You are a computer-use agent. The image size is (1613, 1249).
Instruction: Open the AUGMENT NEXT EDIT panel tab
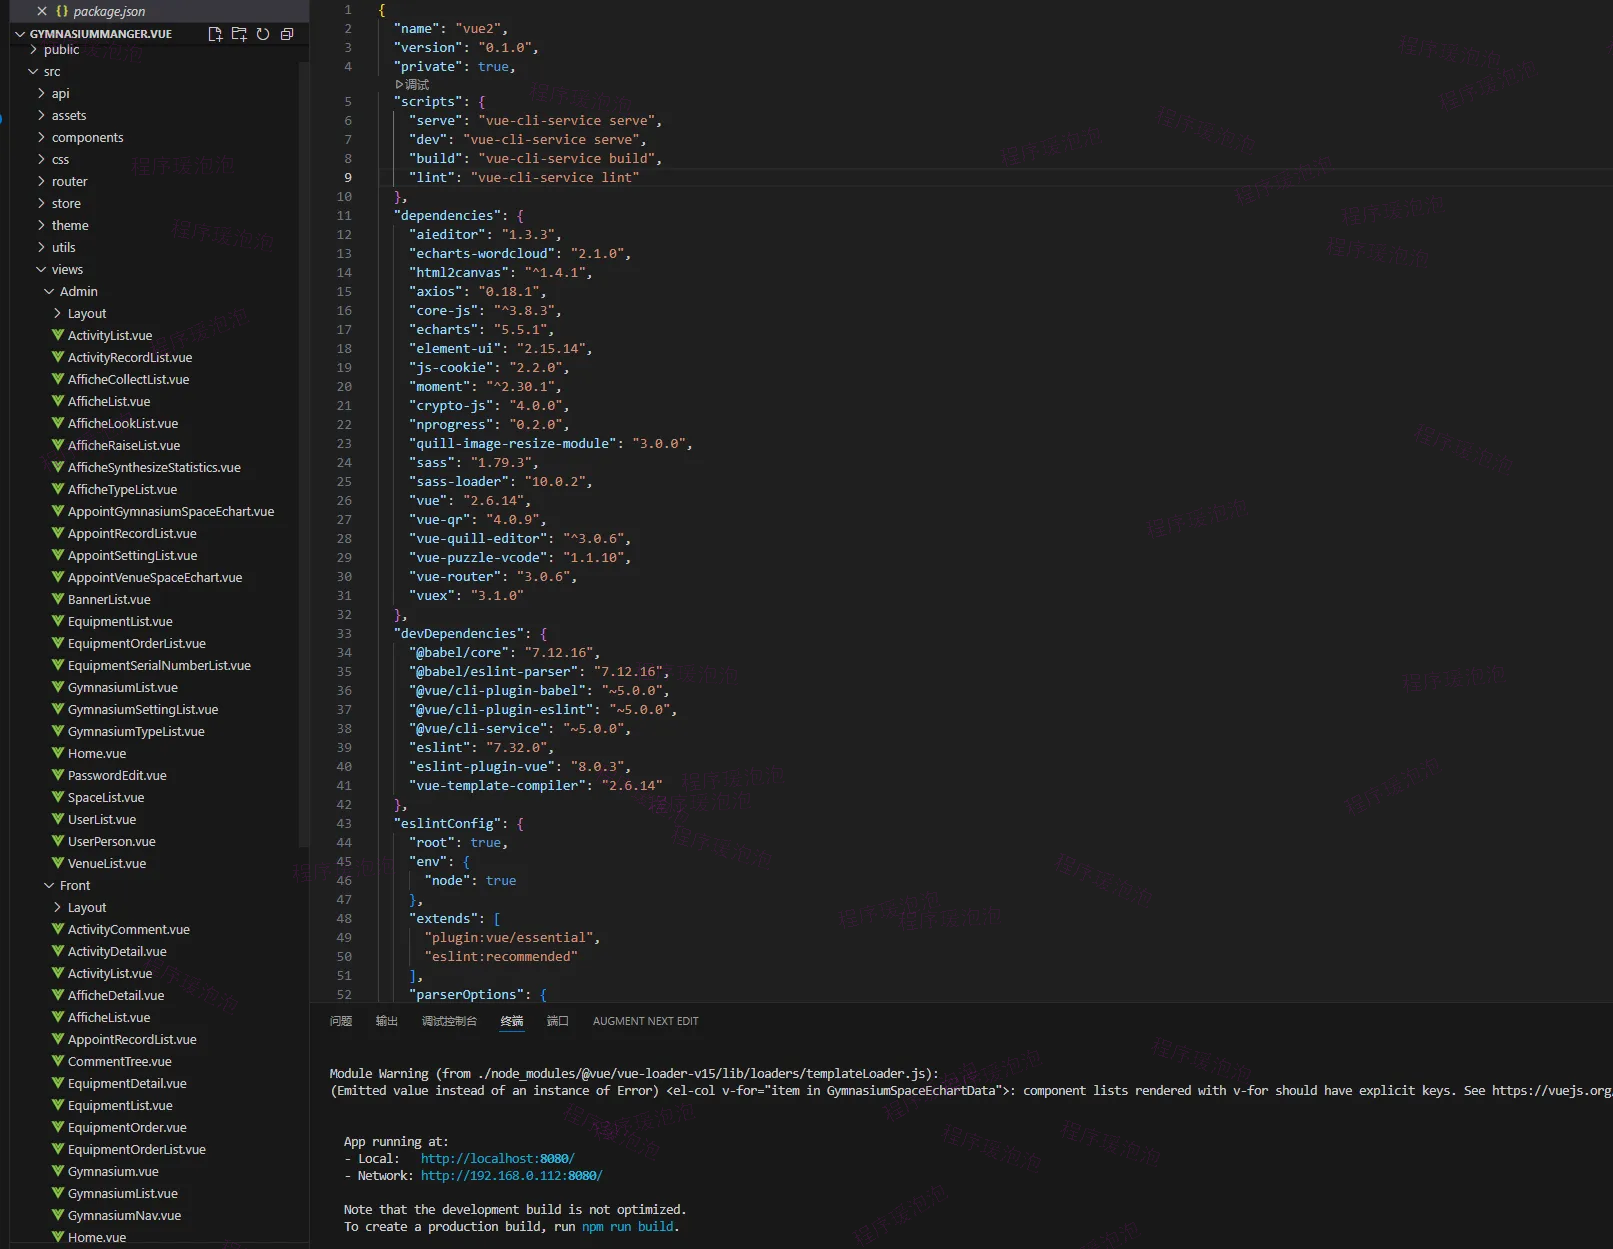[645, 1021]
